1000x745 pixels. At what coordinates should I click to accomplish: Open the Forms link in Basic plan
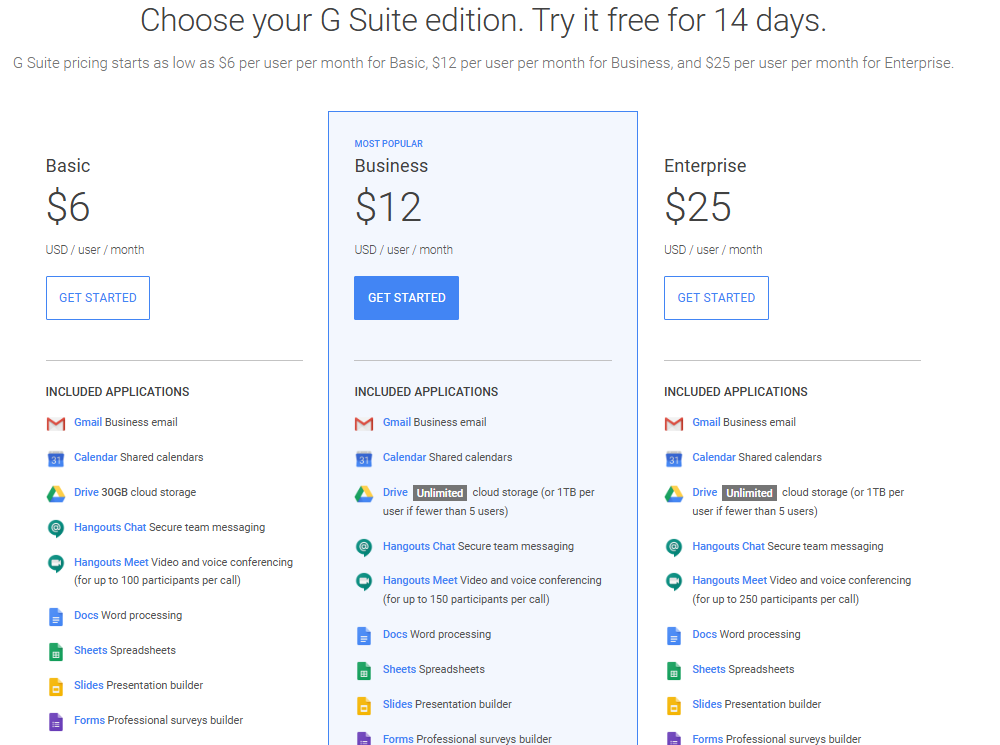[x=89, y=720]
